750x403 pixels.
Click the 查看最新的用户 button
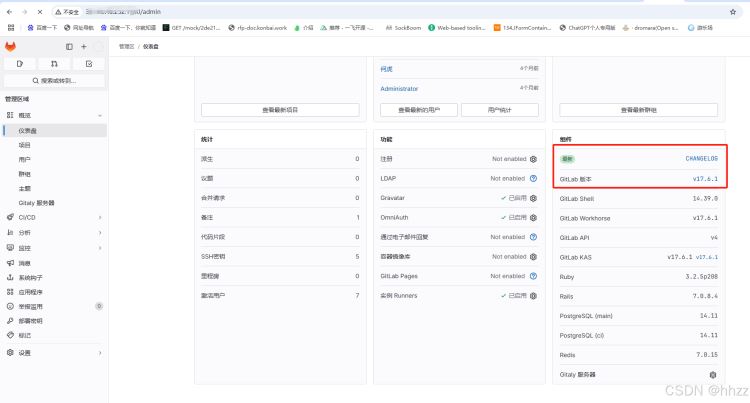419,110
